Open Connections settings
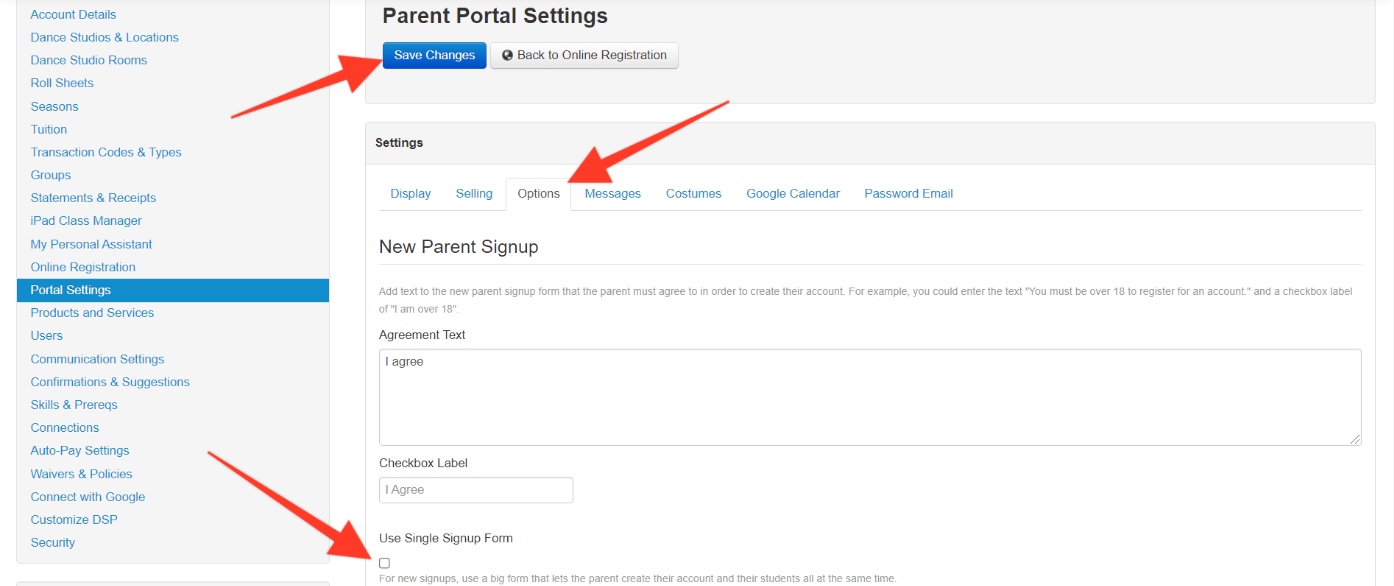The width and height of the screenshot is (1394, 586). coord(65,428)
